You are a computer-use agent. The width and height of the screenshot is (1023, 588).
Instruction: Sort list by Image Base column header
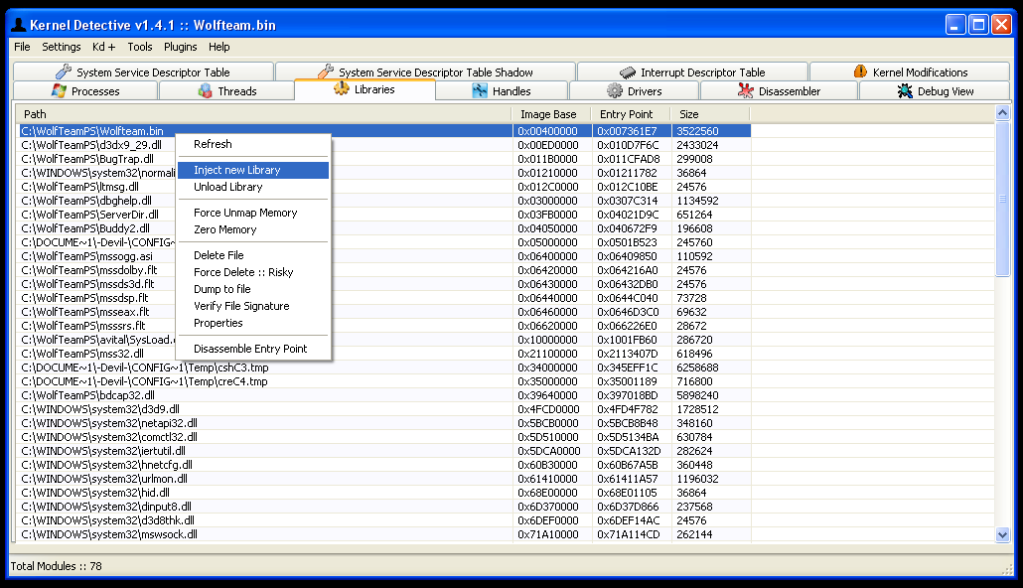click(548, 114)
